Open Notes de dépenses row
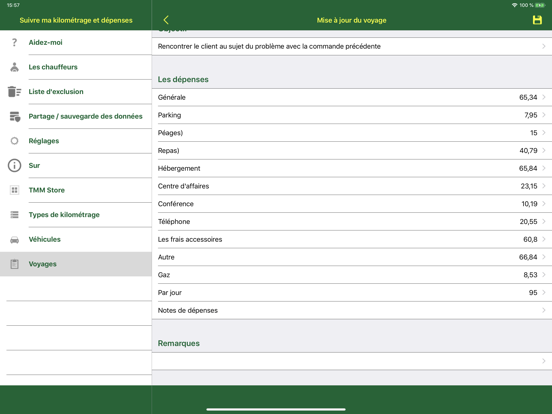Viewport: 552px width, 414px height. pyautogui.click(x=352, y=310)
